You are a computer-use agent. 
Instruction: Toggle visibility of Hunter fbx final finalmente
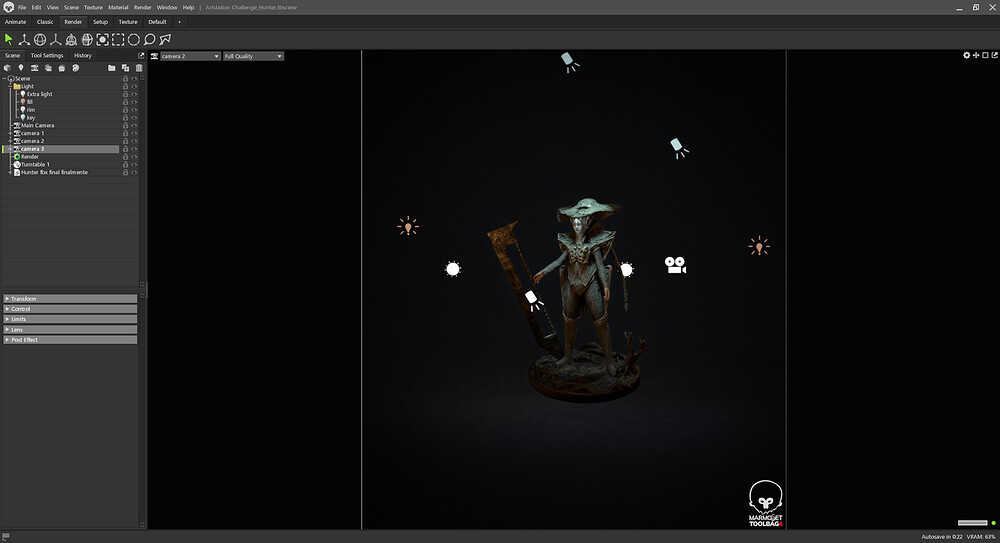pyautogui.click(x=134, y=172)
